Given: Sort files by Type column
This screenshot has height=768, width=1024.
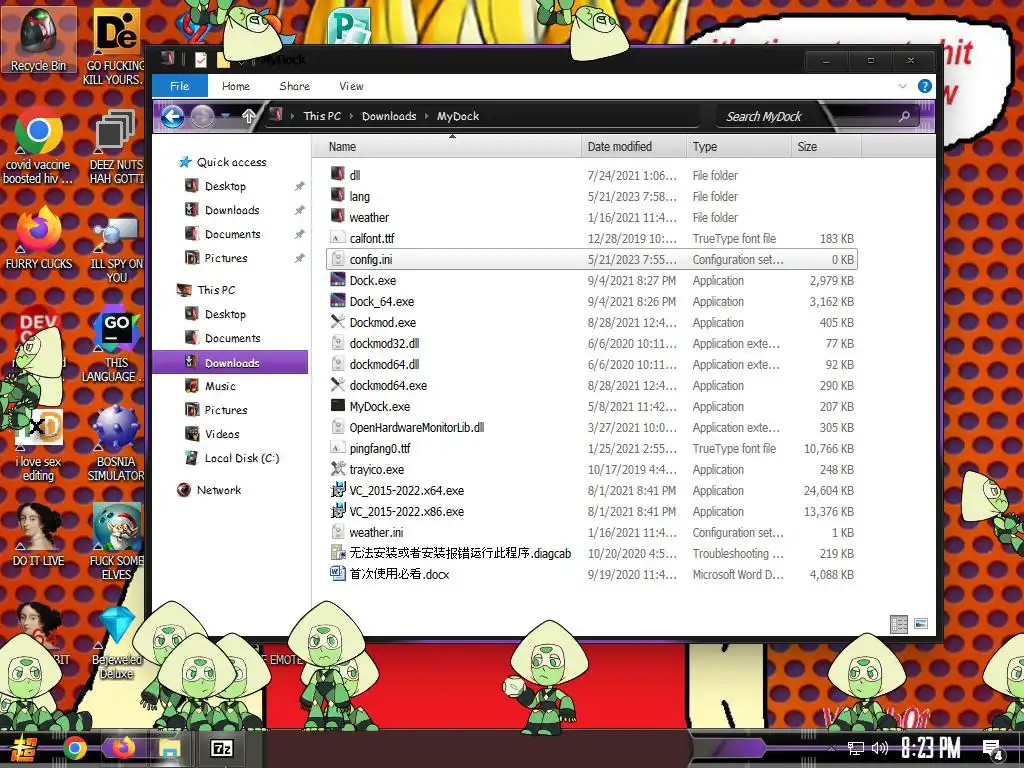Looking at the screenshot, I should 738,147.
